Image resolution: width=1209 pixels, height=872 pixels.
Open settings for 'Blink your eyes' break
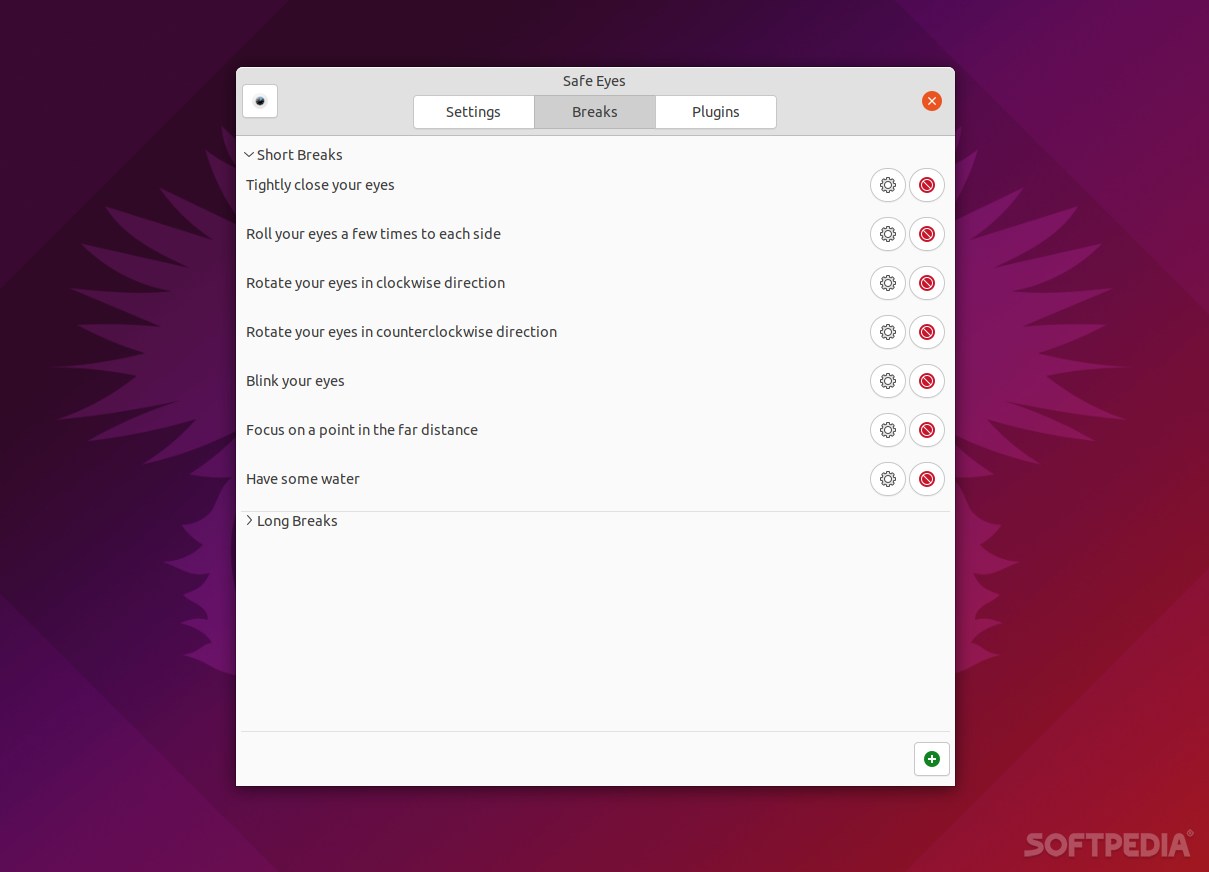[887, 381]
